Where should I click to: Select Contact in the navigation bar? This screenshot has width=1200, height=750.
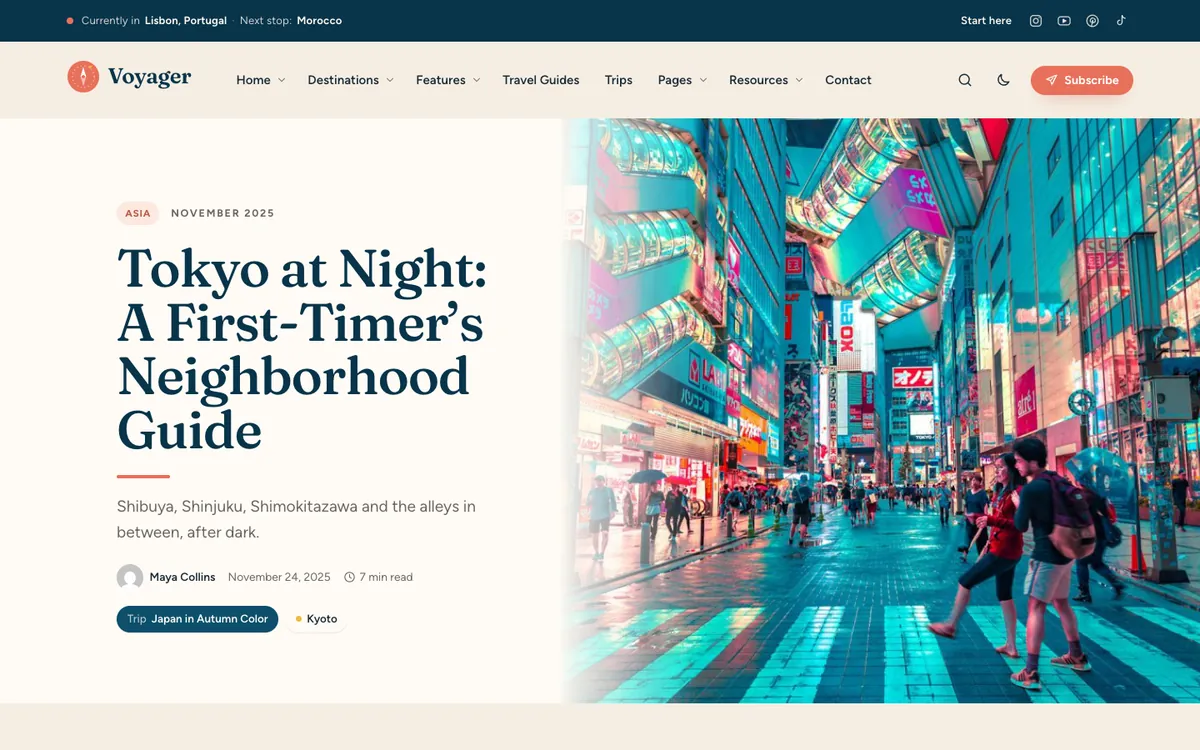[x=848, y=80]
